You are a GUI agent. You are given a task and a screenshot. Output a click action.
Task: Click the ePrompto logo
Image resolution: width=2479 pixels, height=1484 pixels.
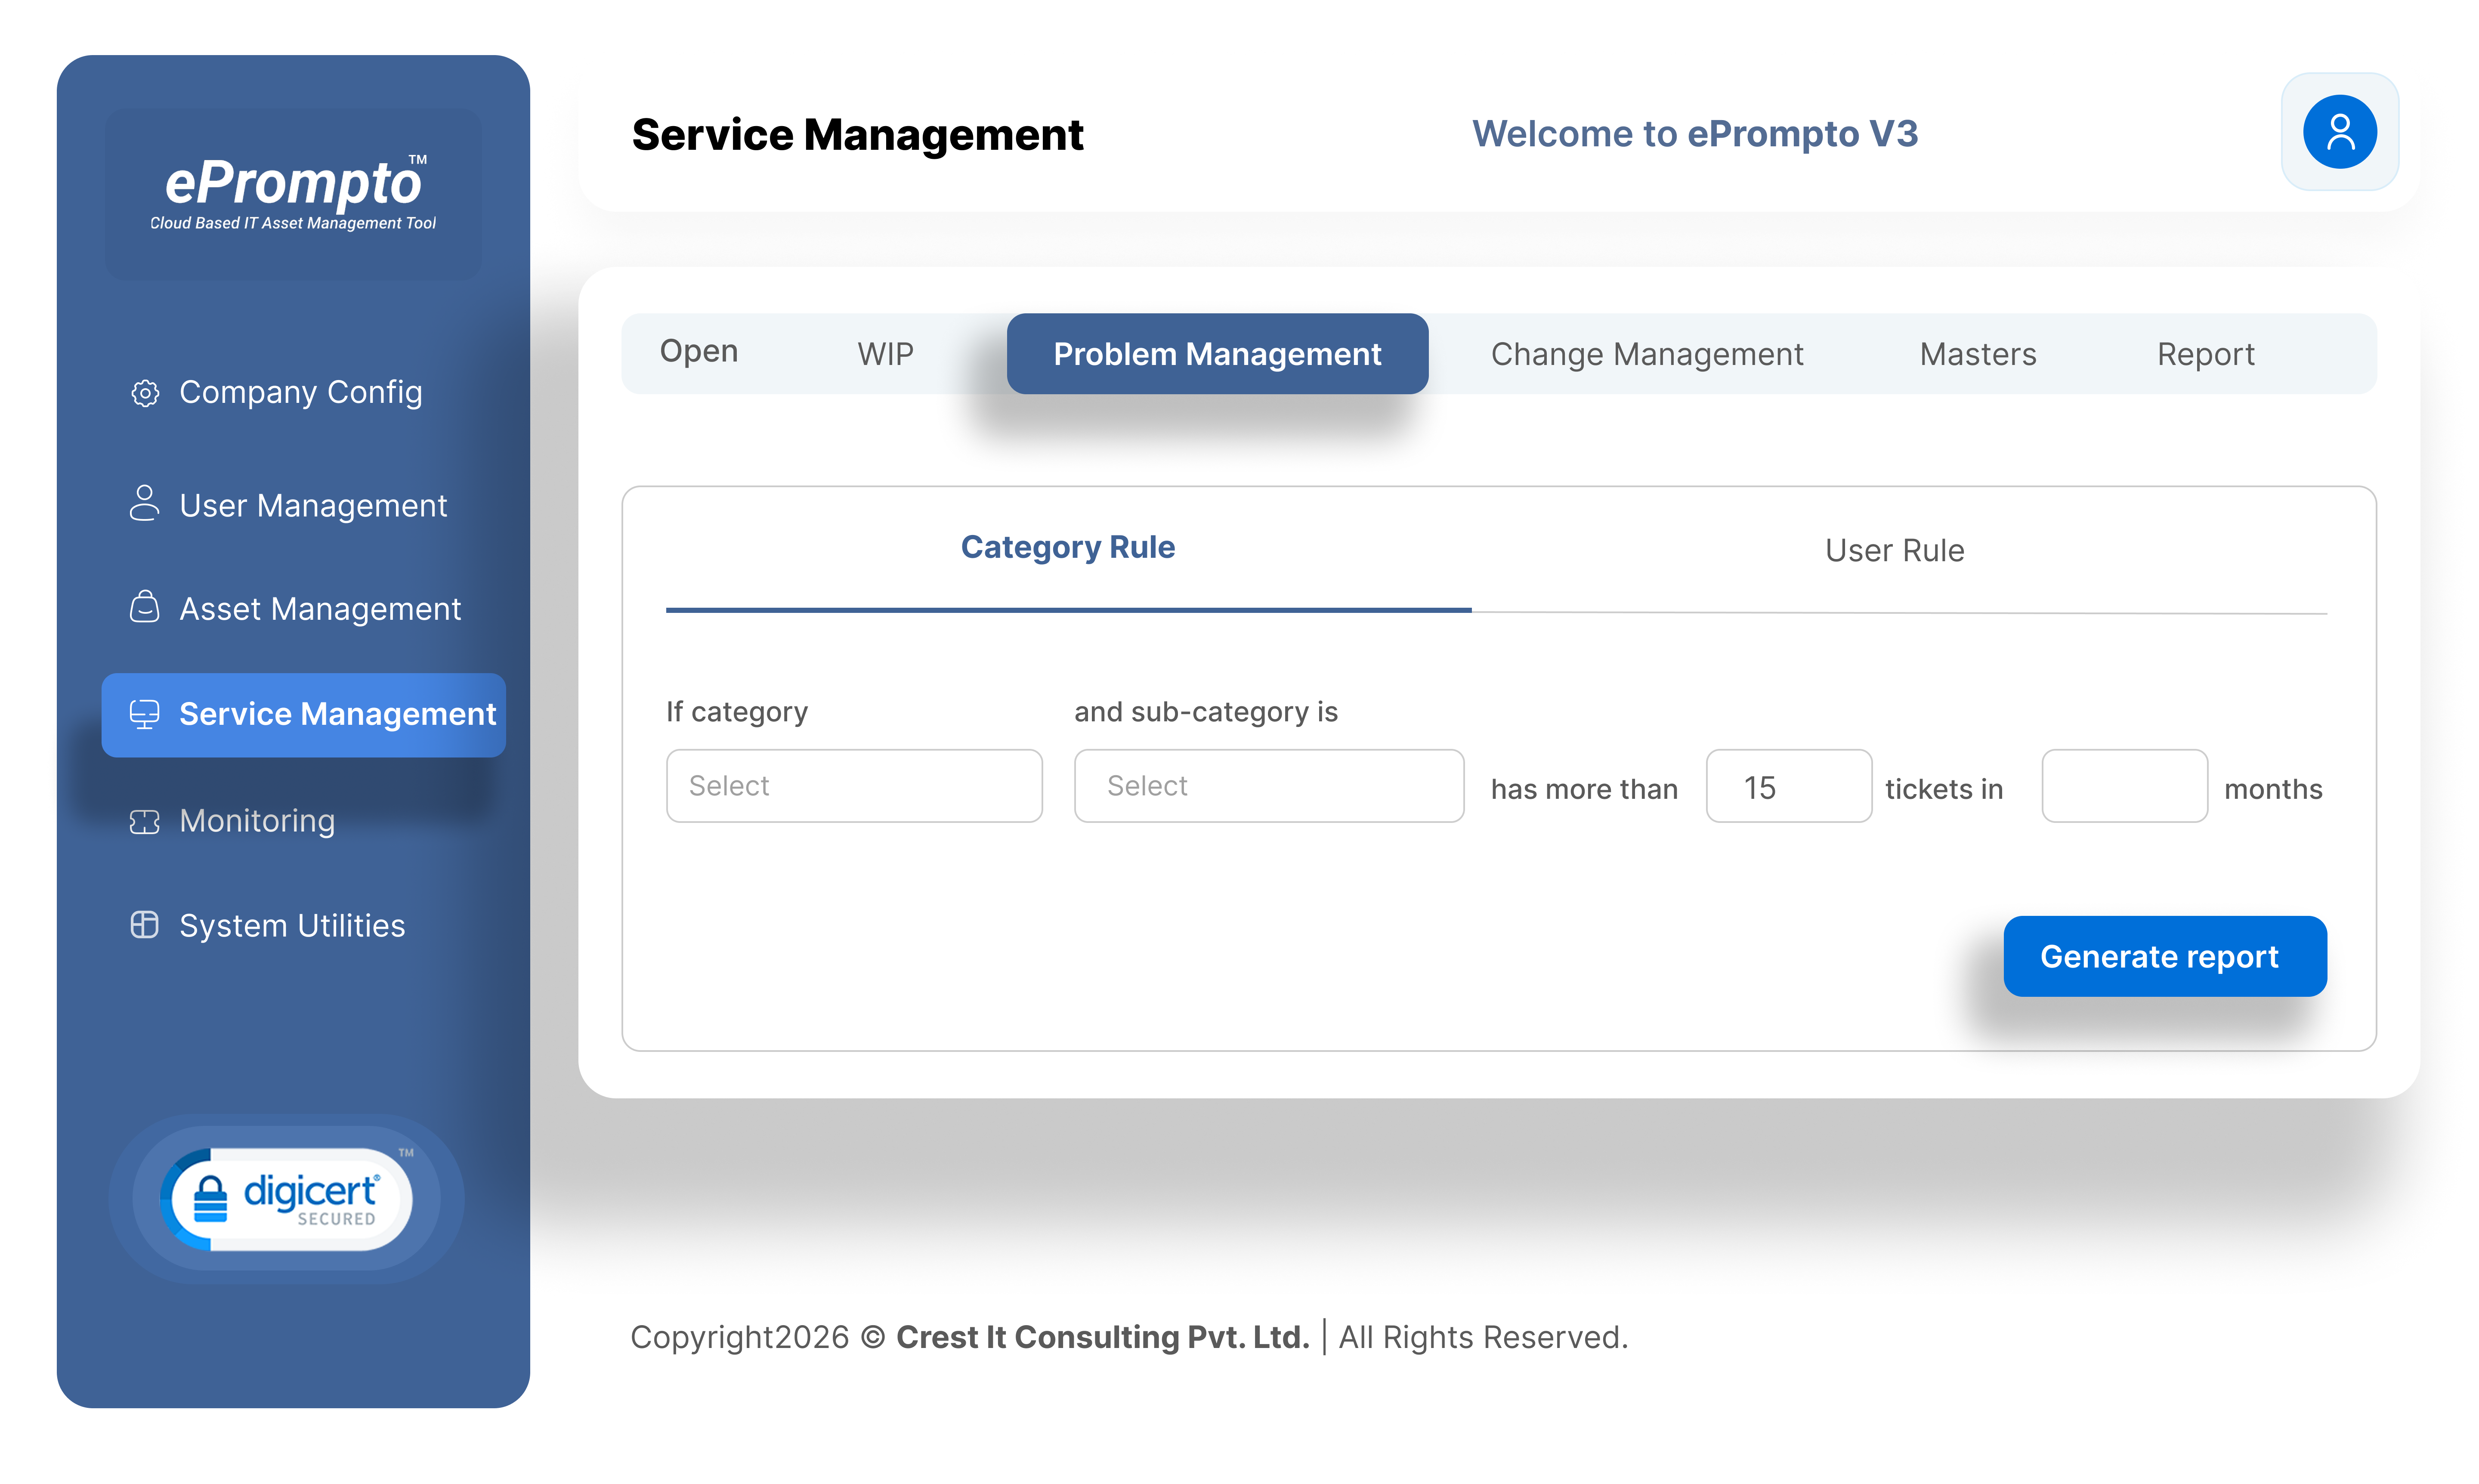pos(293,192)
